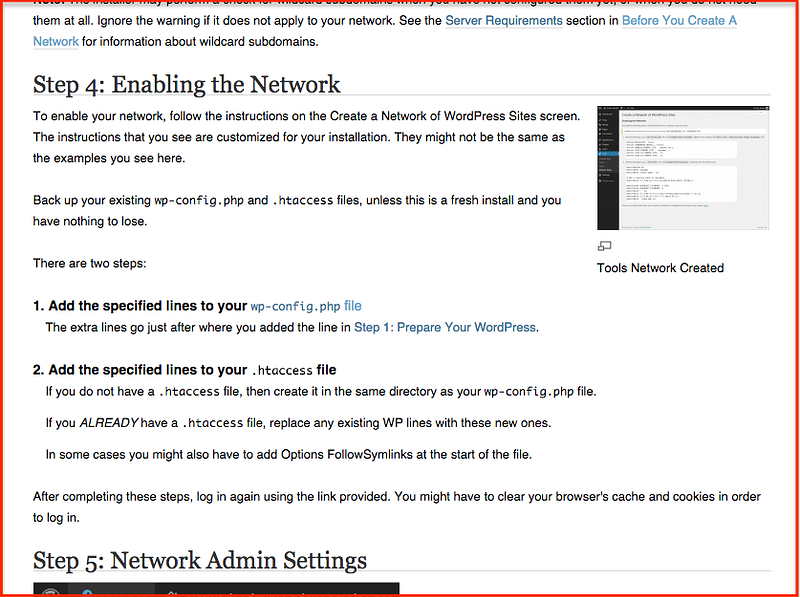Click the 'To enable your network' paragraph

point(307,137)
